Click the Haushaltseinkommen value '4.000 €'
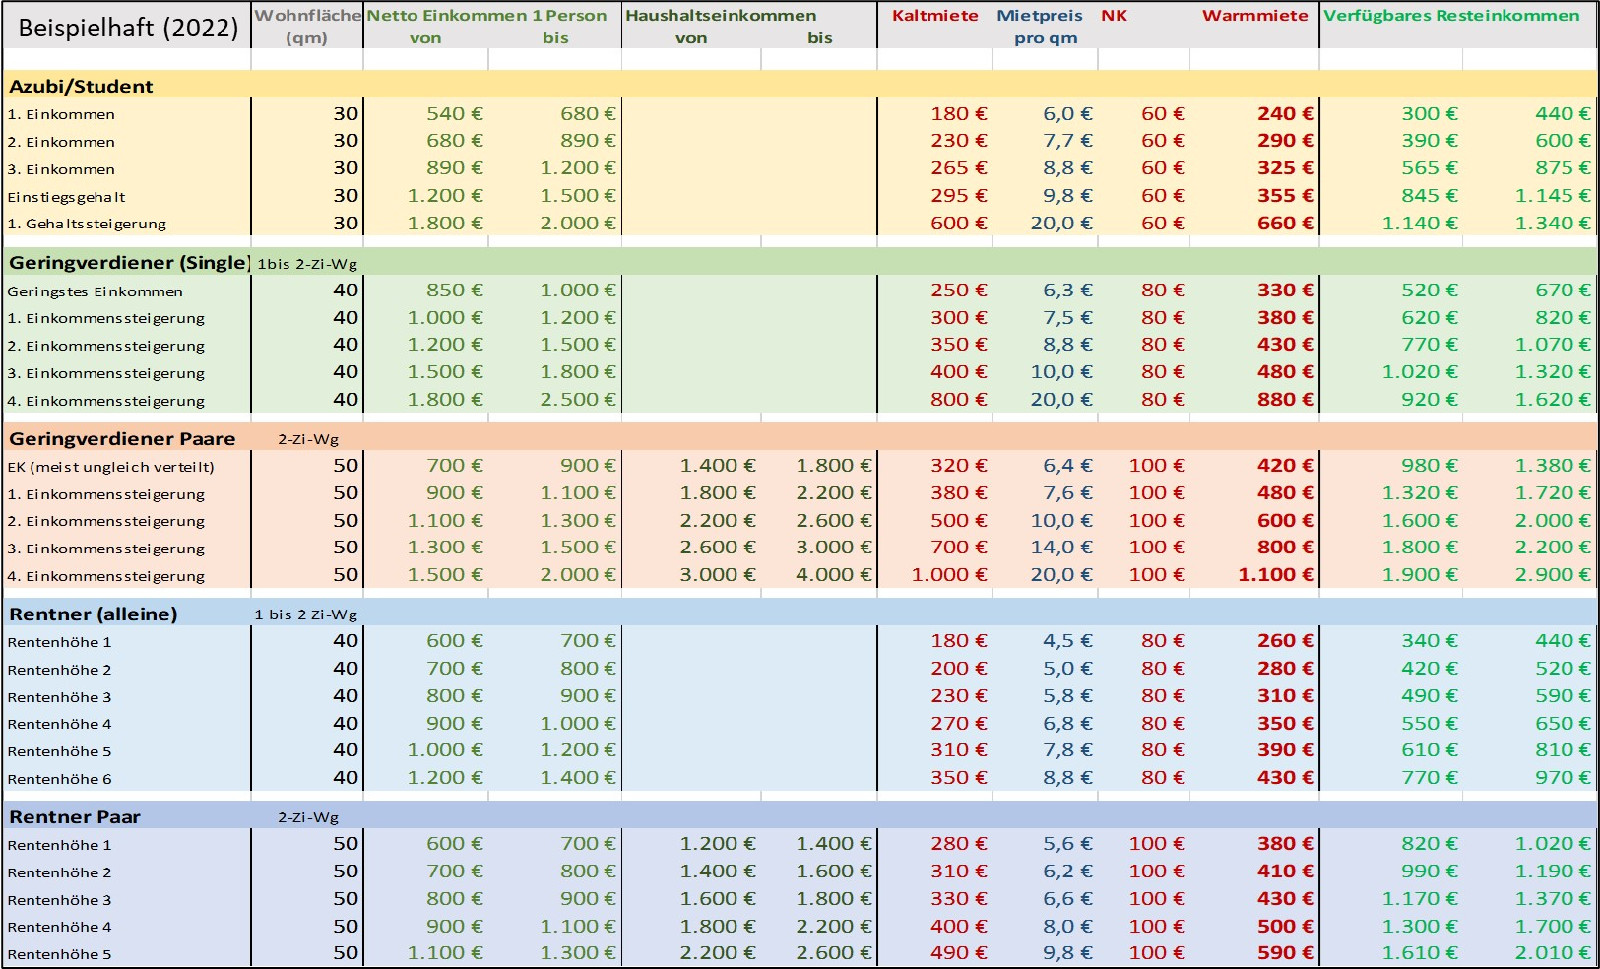 point(834,575)
